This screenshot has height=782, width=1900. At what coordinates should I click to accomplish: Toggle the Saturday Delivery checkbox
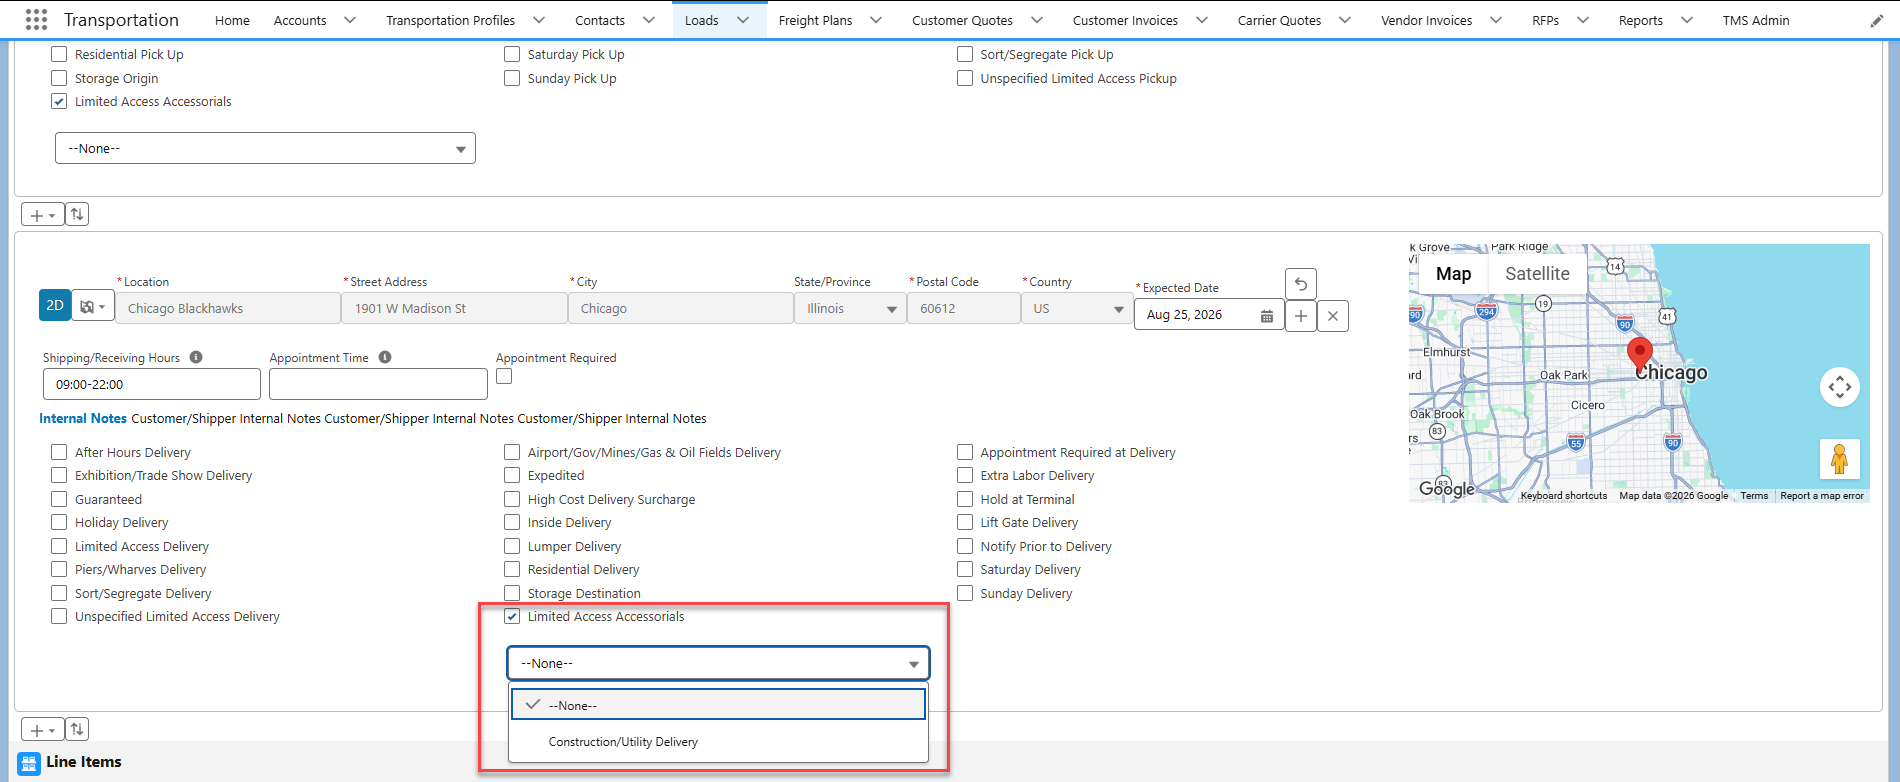pyautogui.click(x=965, y=569)
